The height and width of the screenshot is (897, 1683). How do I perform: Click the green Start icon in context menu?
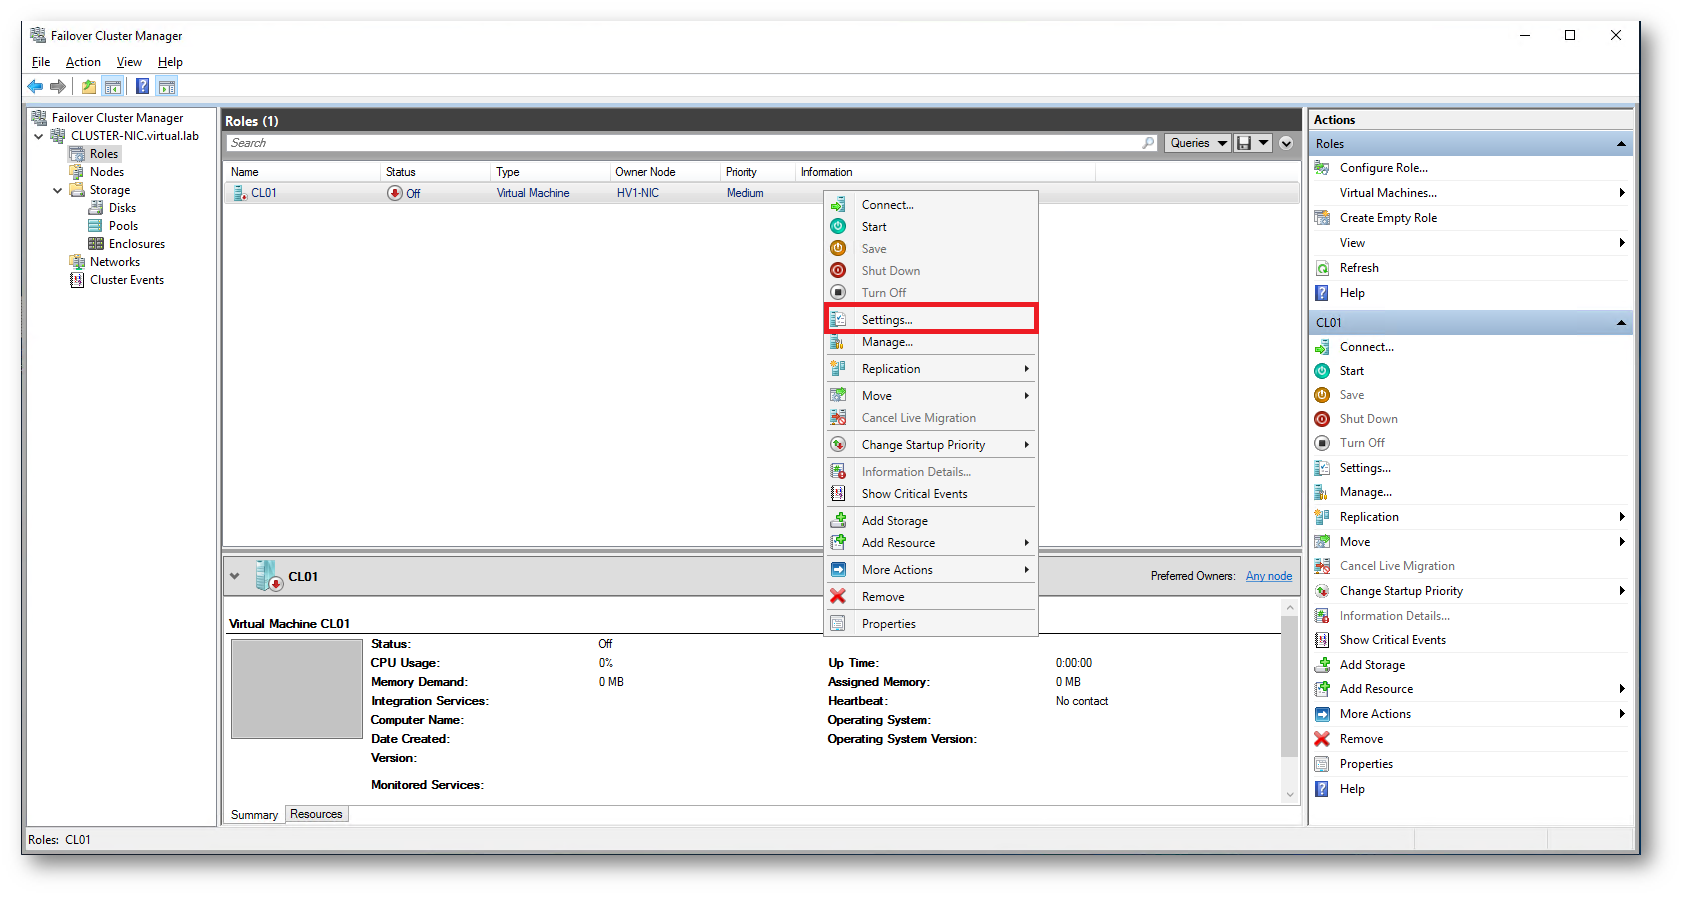[x=838, y=227]
